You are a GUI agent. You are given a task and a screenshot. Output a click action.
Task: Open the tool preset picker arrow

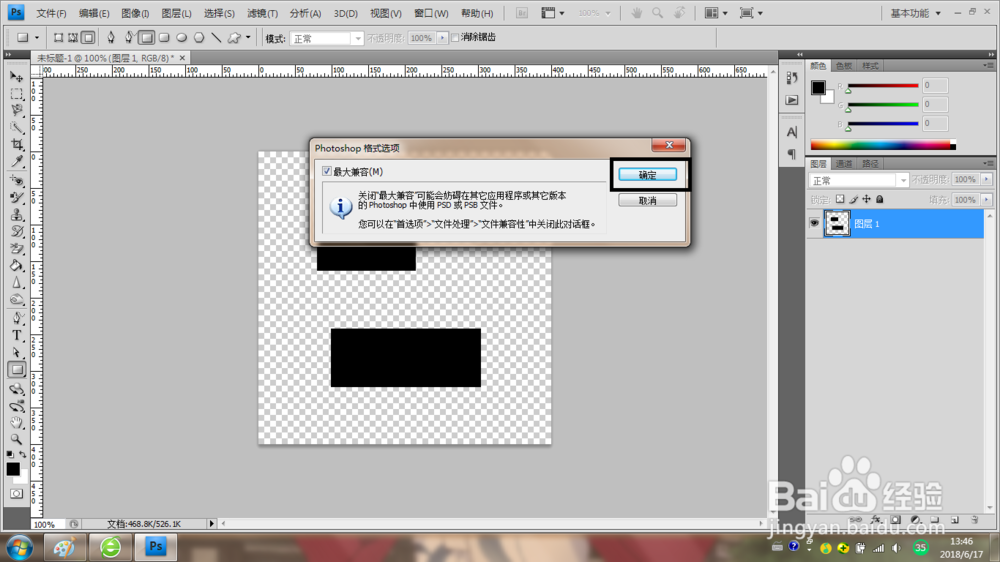pos(36,38)
